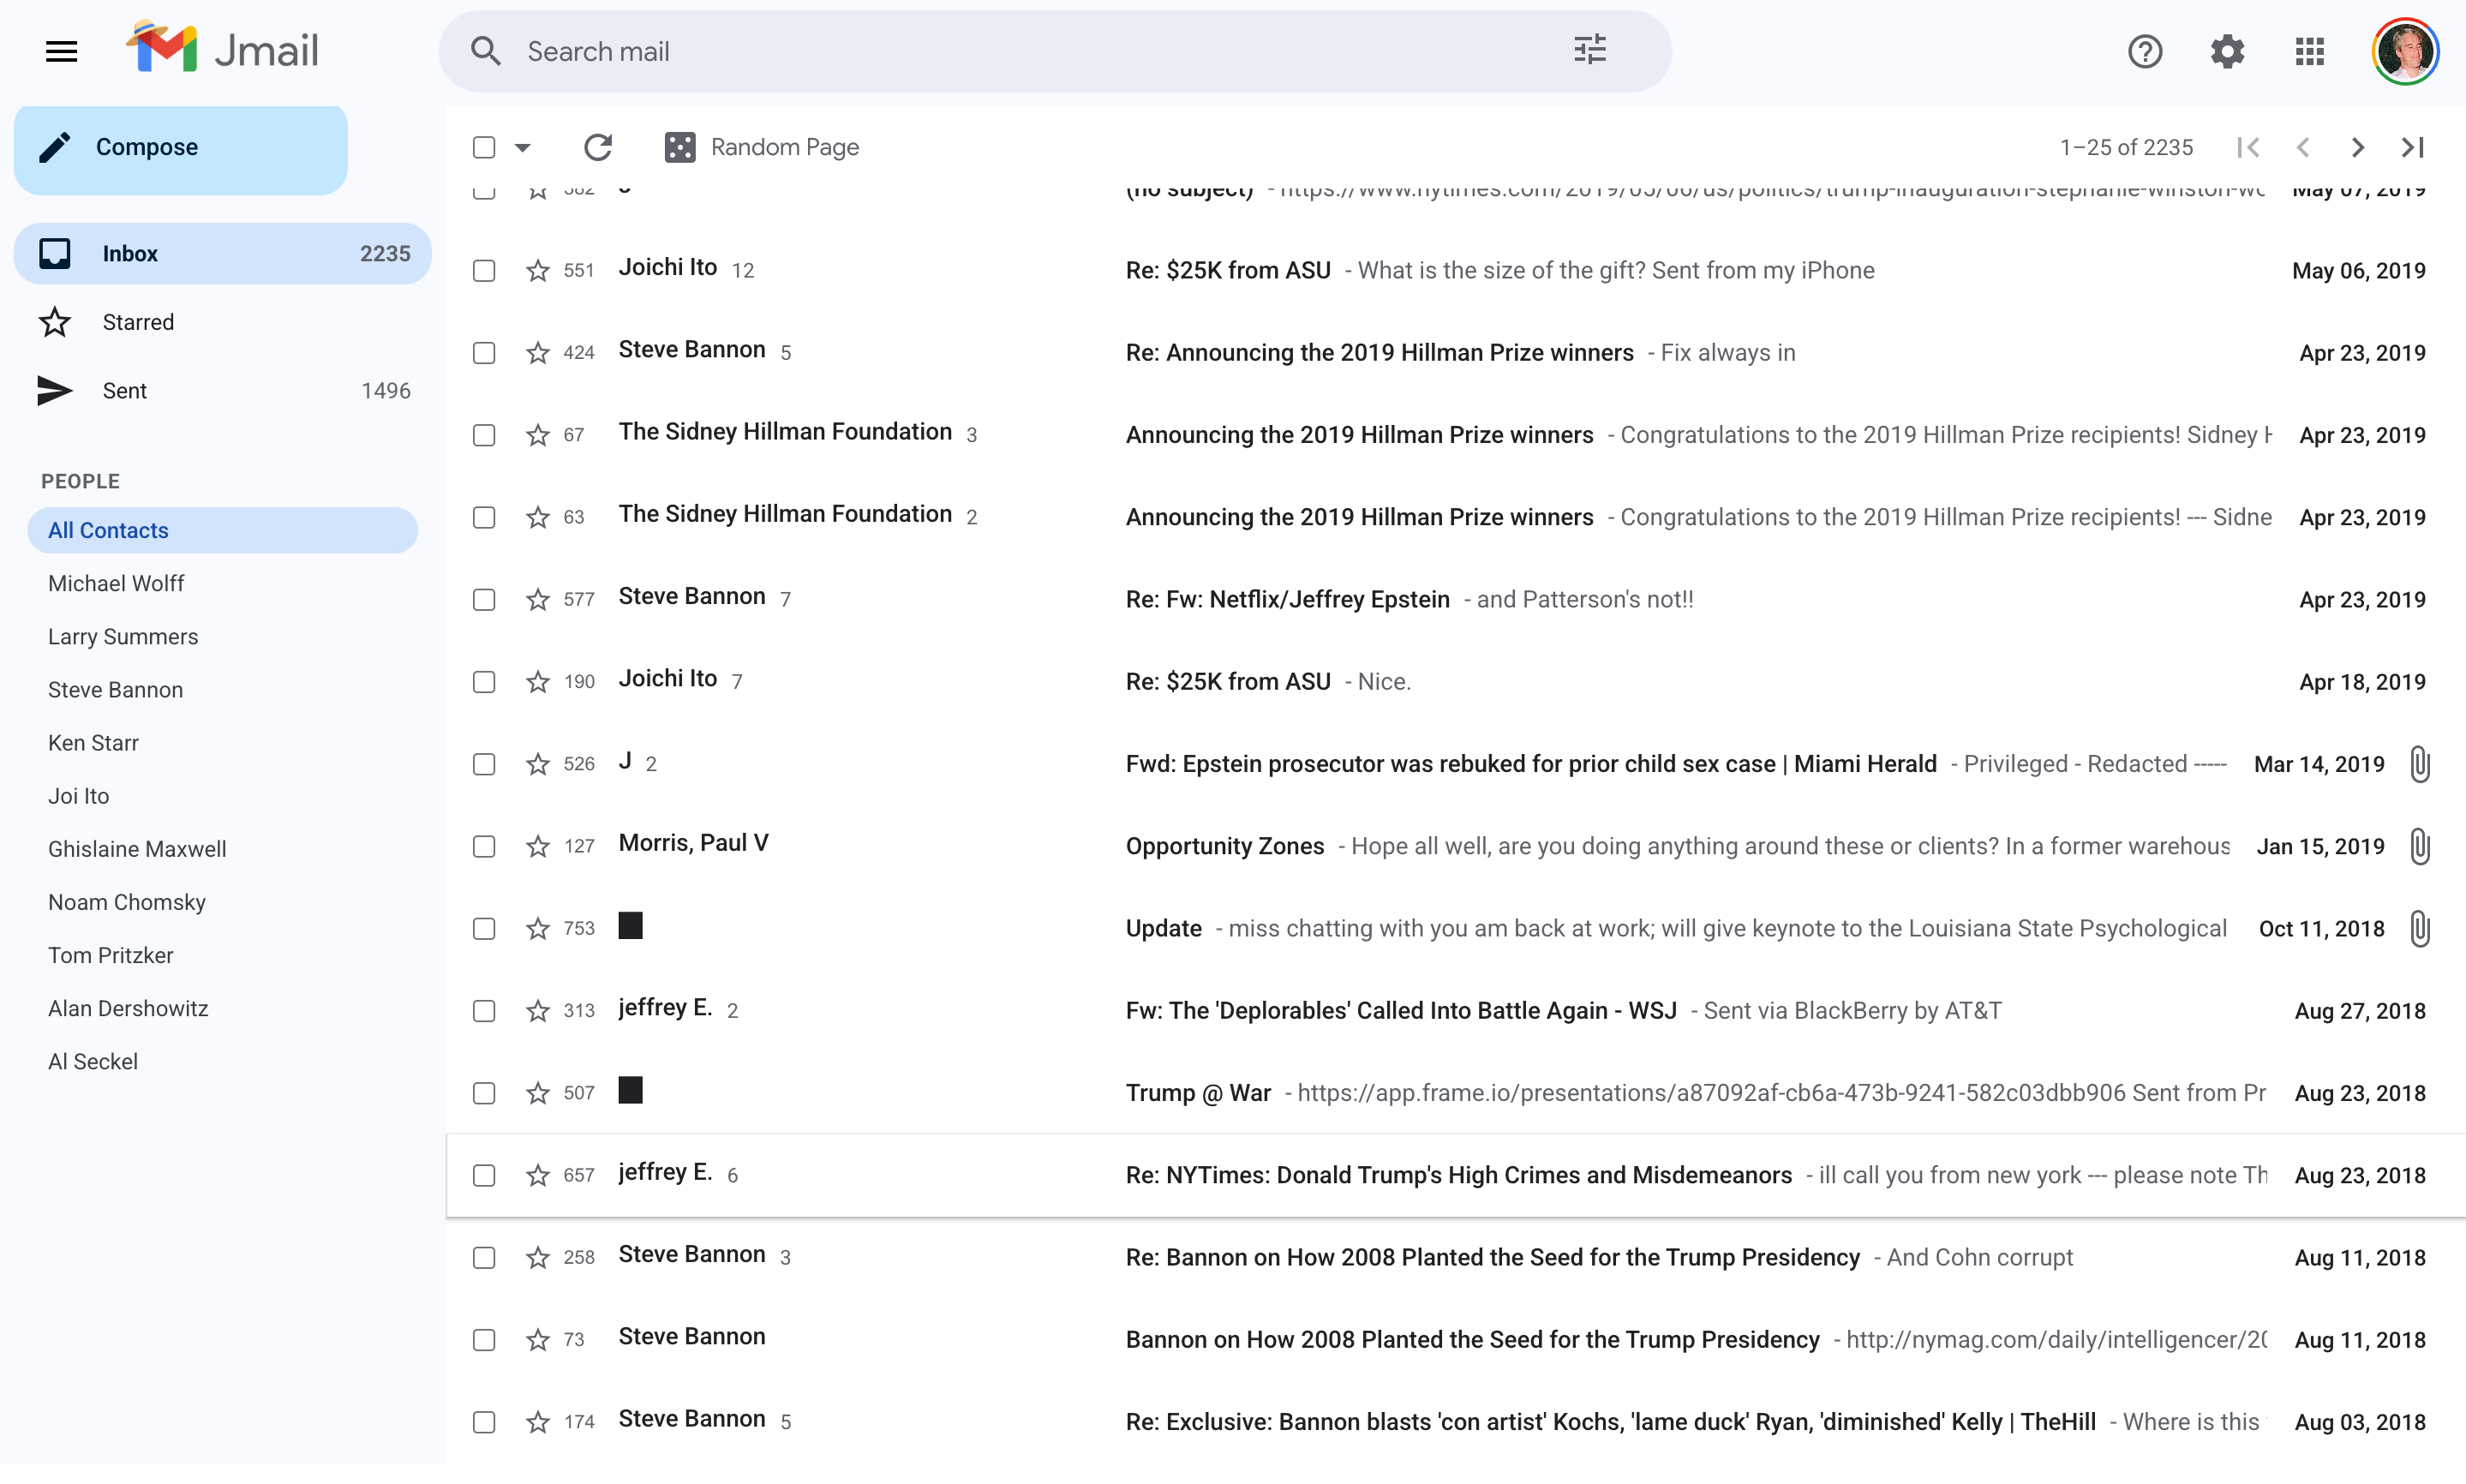Tick the checkbox for Joichi Ito May 06 email
This screenshot has width=2466, height=1484.
[484, 270]
